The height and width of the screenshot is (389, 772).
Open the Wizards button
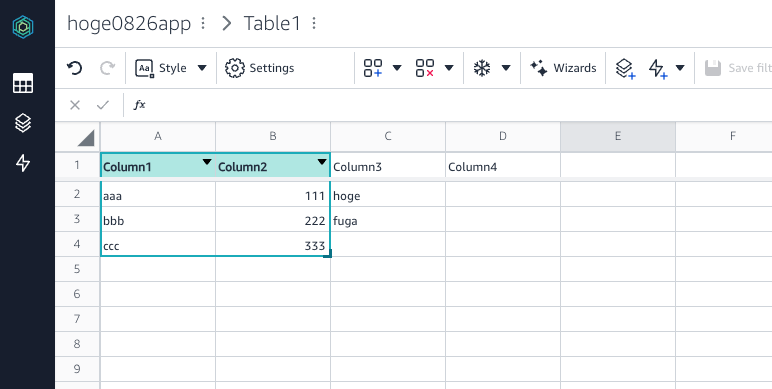pos(563,68)
